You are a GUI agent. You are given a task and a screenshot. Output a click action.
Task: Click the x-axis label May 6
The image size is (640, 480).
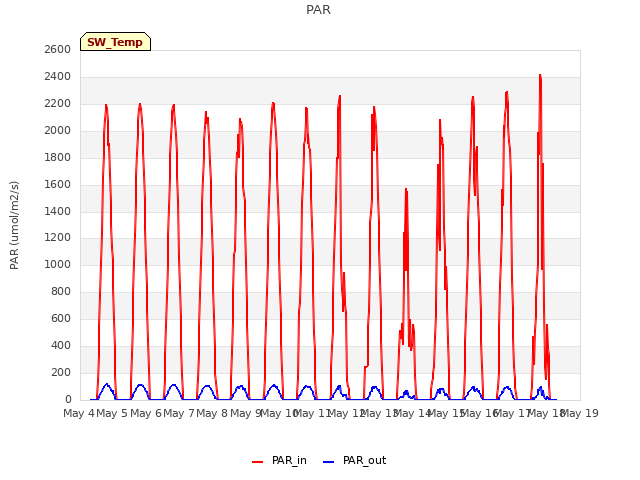[145, 413]
